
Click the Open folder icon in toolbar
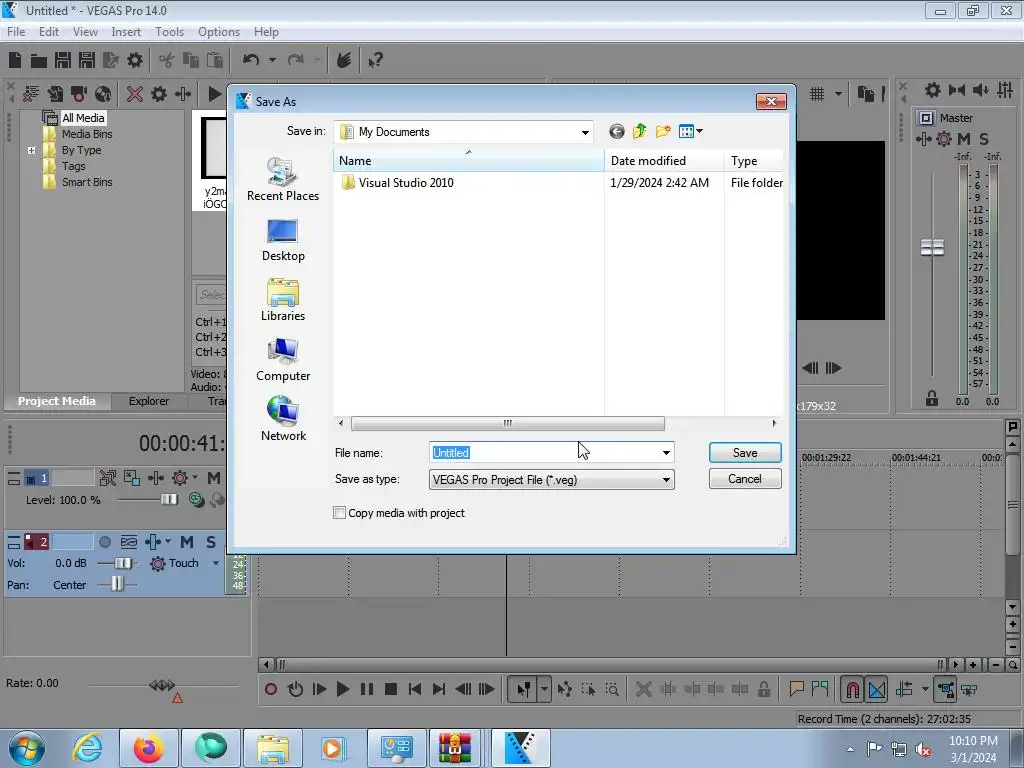coord(39,61)
